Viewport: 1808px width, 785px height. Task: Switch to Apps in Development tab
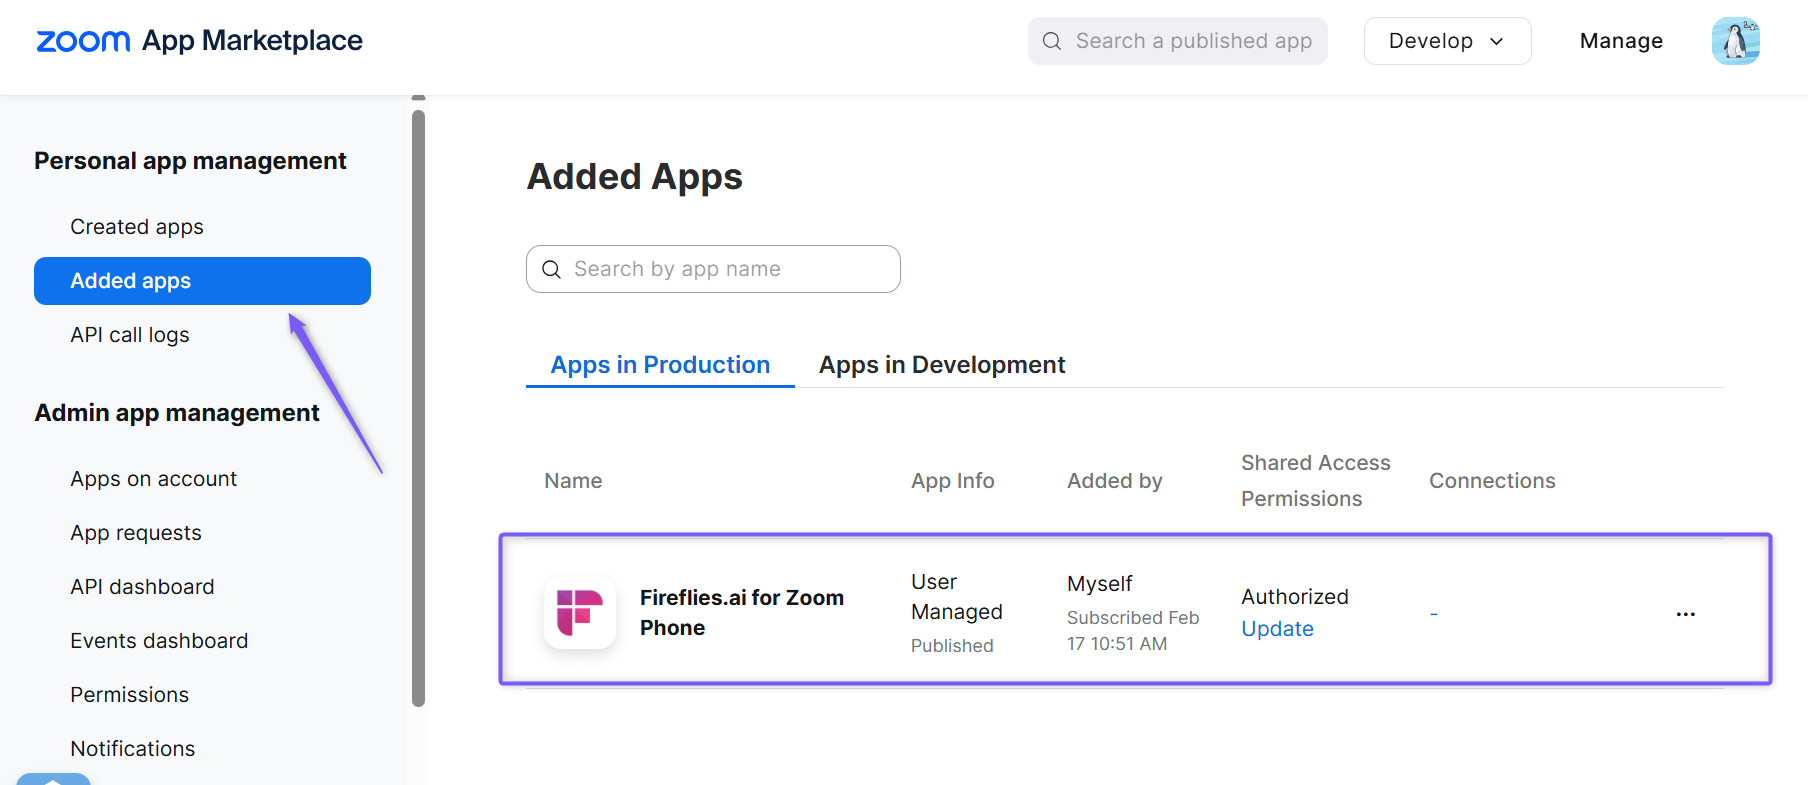click(942, 365)
